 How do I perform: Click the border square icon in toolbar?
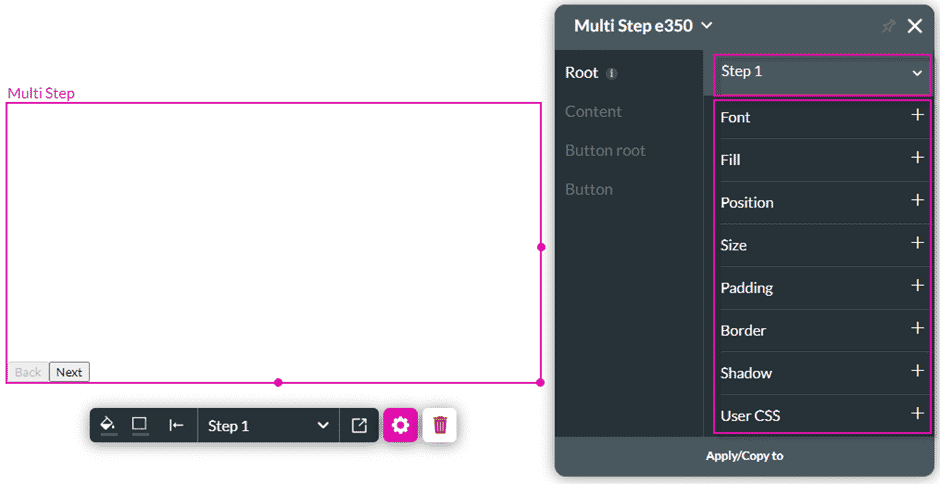(140, 425)
